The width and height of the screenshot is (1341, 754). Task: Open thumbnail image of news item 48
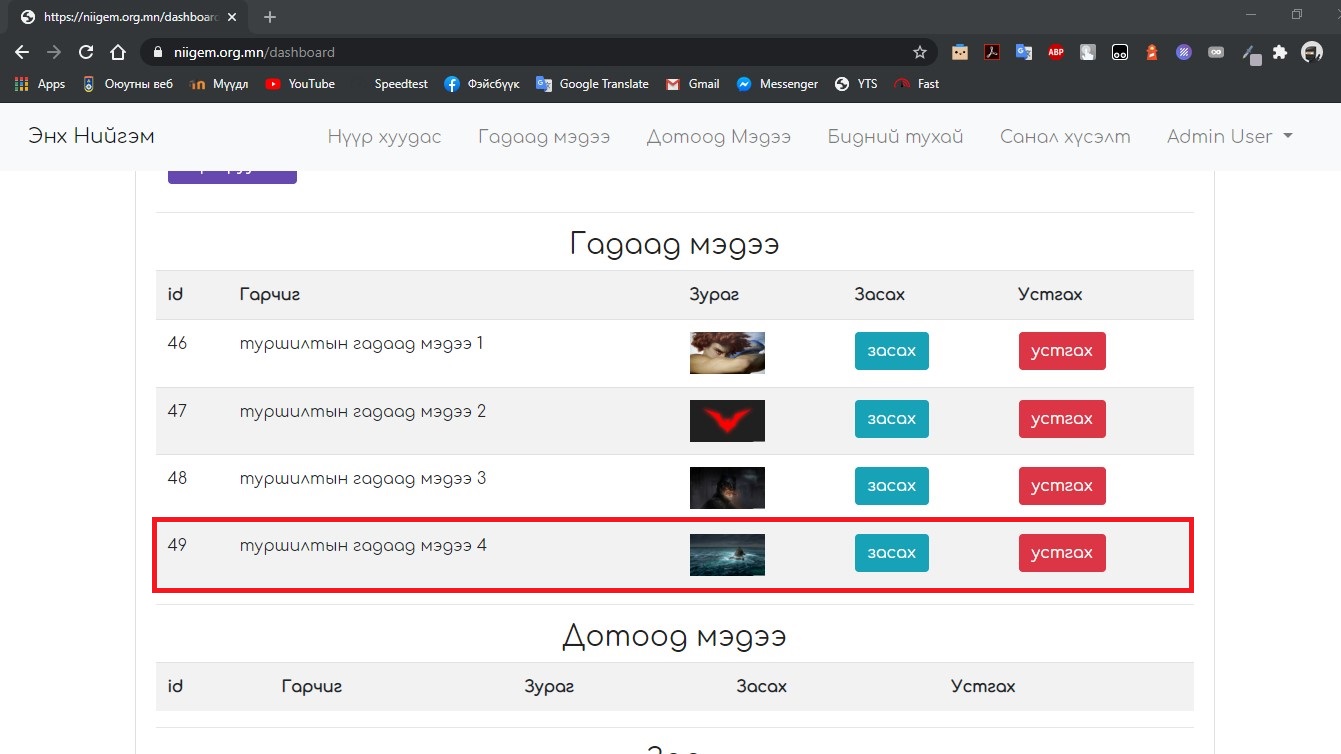[727, 487]
